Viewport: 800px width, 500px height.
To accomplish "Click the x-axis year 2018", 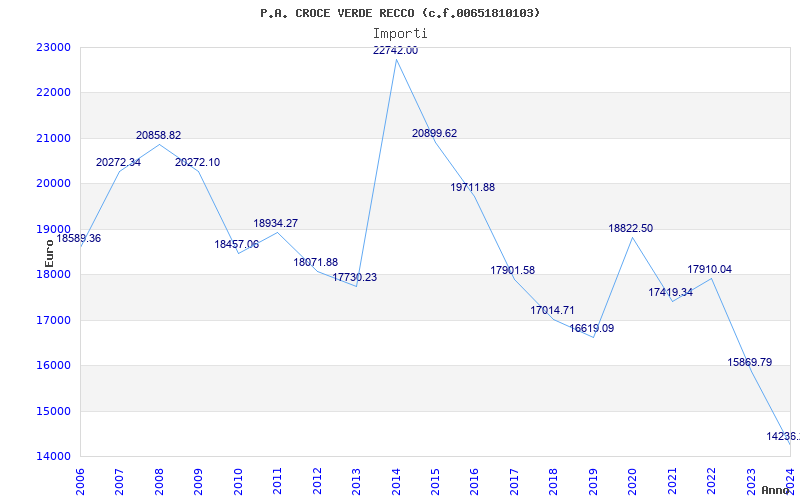I will coord(554,481).
